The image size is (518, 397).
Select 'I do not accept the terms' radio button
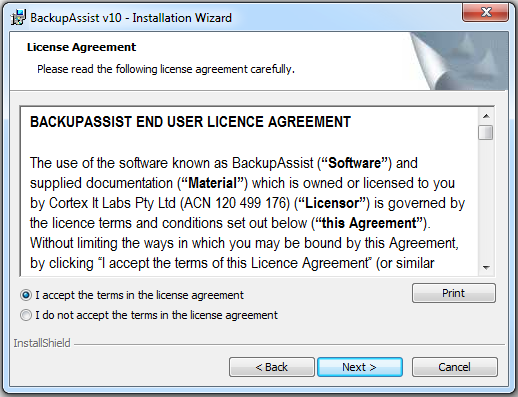point(26,315)
